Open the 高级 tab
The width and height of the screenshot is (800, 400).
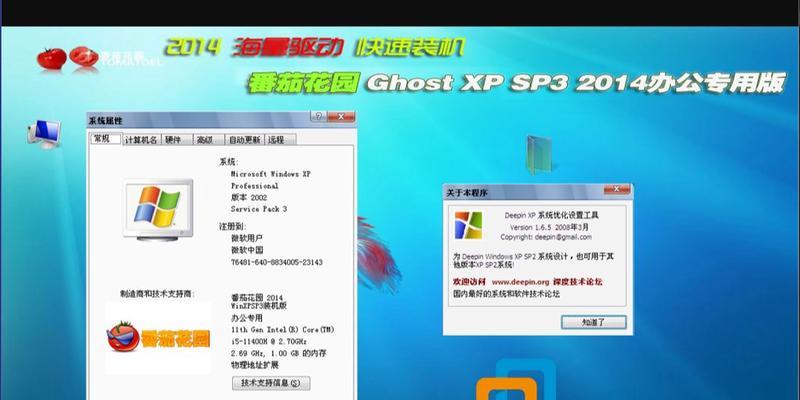[x=209, y=140]
